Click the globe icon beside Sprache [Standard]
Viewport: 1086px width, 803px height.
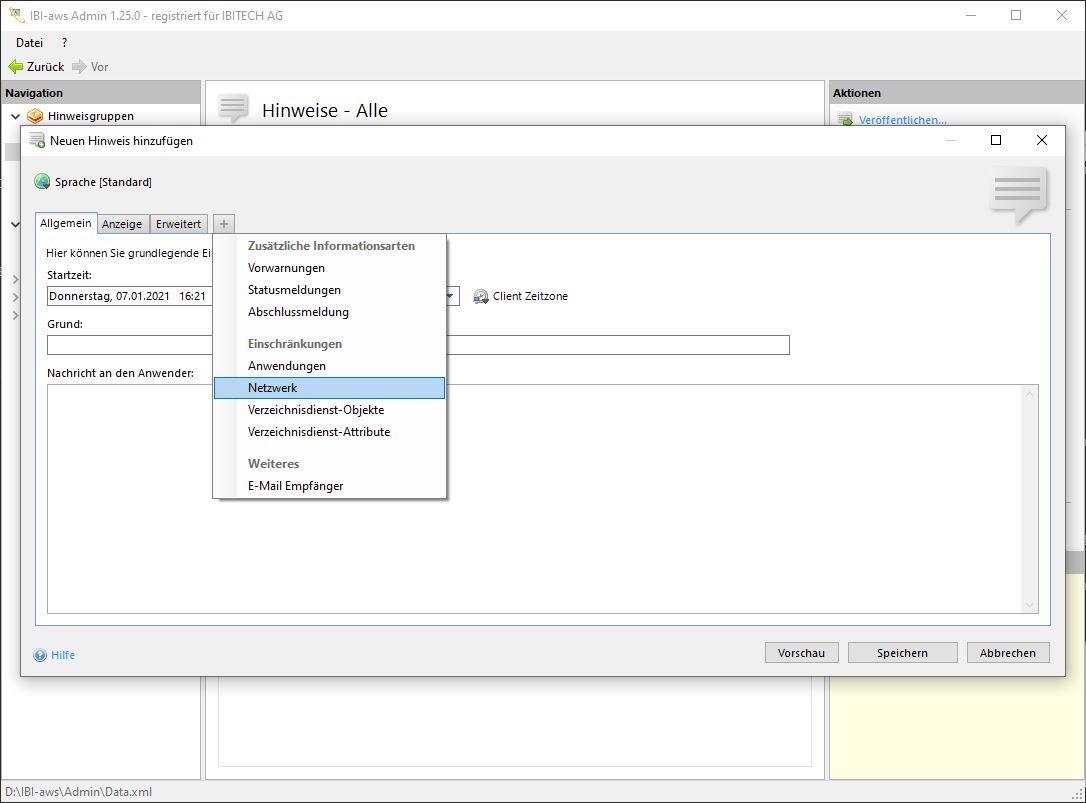pos(42,182)
